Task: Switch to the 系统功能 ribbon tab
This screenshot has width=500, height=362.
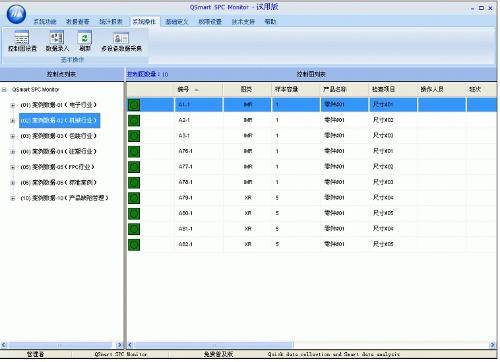Action: click(45, 22)
